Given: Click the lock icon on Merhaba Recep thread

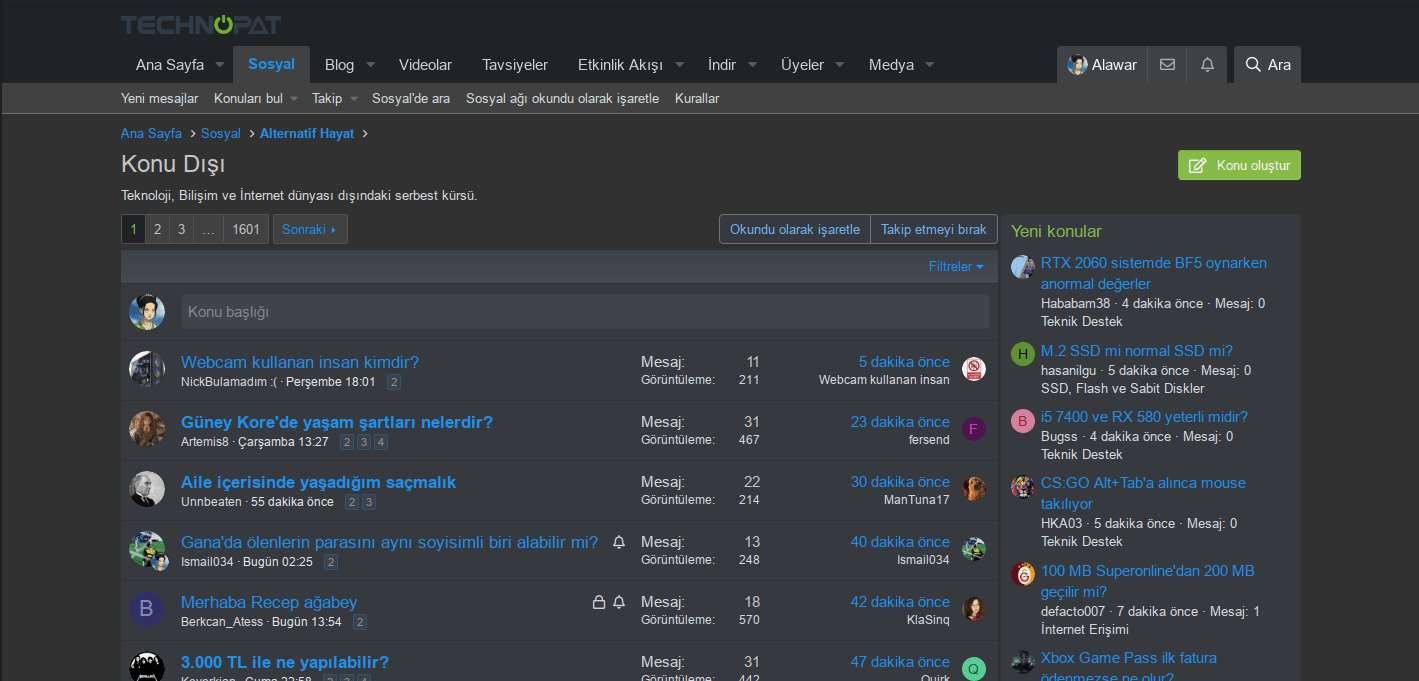Looking at the screenshot, I should pyautogui.click(x=599, y=602).
